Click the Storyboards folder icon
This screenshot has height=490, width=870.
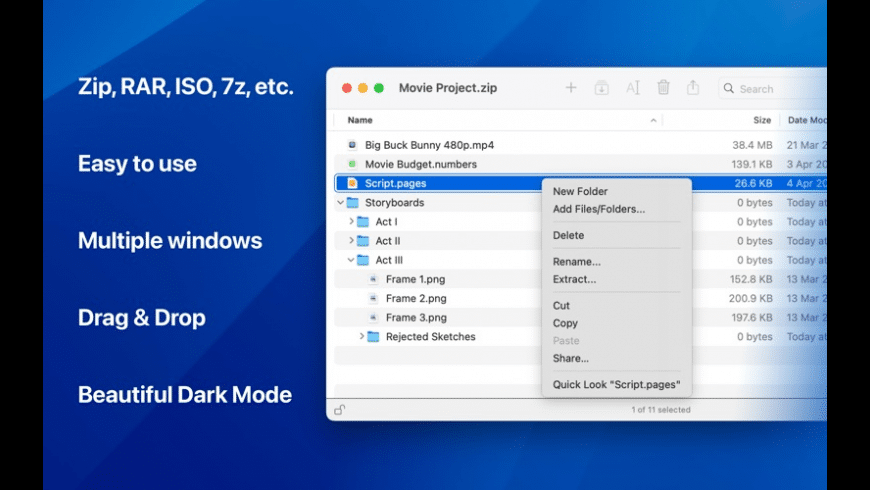click(x=352, y=203)
